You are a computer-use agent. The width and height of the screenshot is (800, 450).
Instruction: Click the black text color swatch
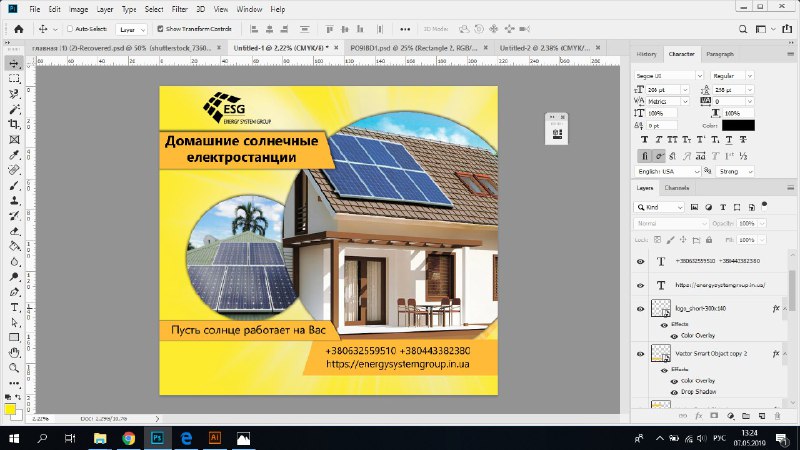click(x=738, y=126)
